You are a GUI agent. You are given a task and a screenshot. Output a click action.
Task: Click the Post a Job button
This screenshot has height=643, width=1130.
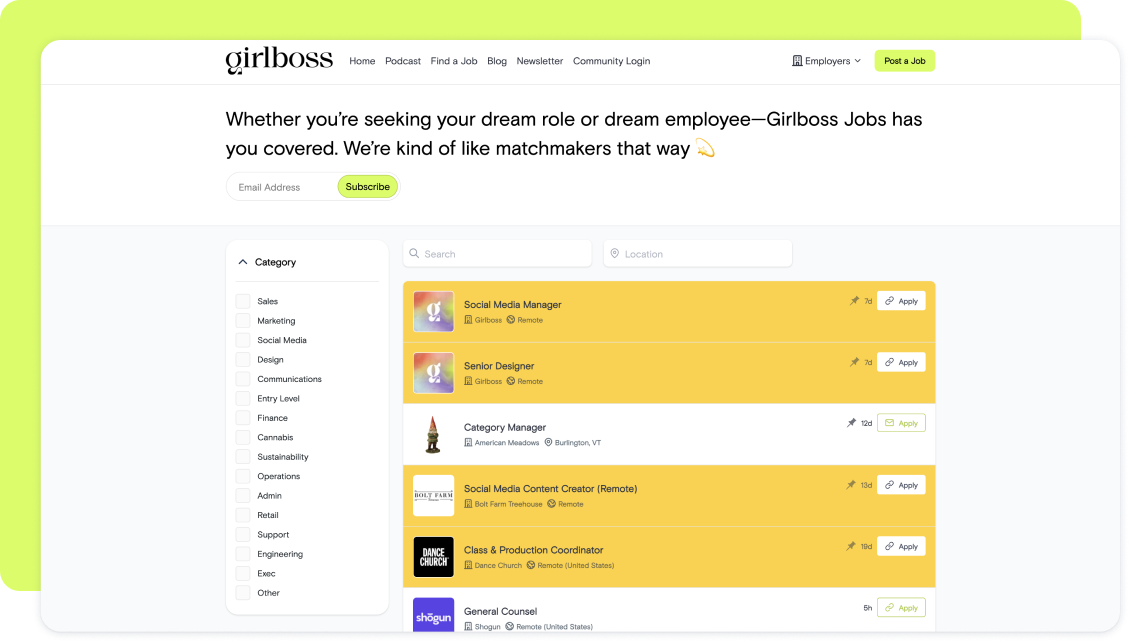pyautogui.click(x=904, y=61)
